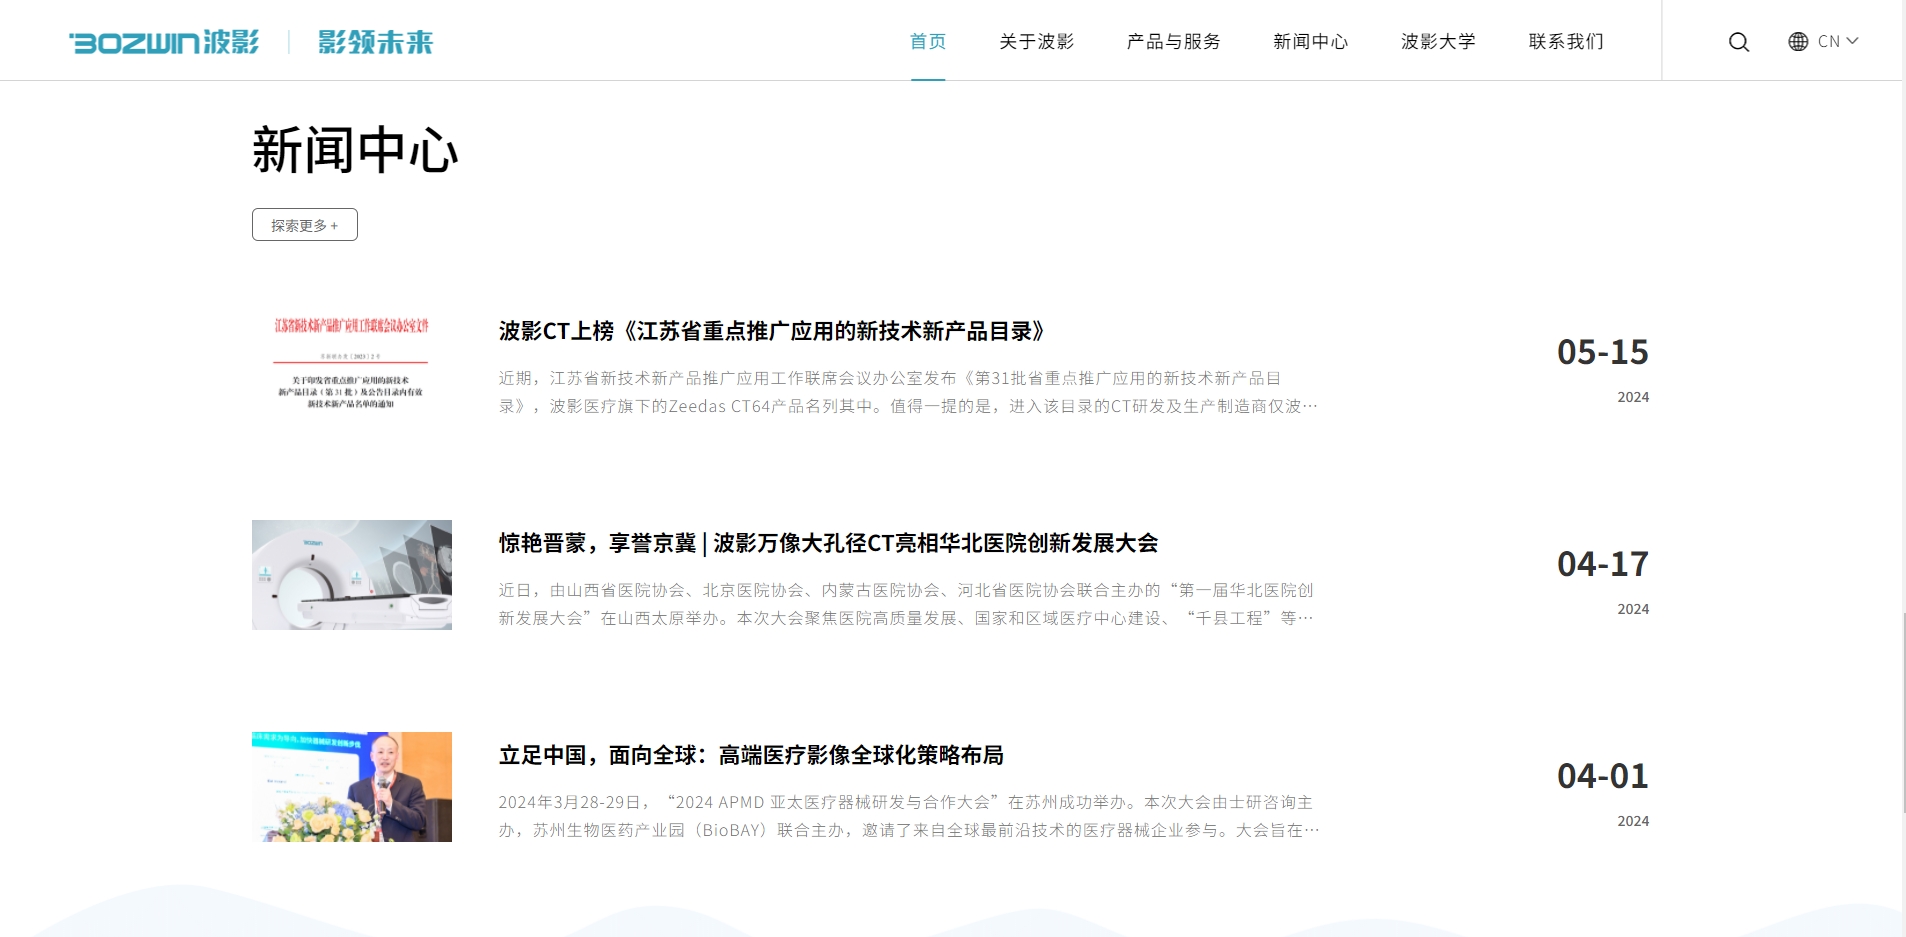
Task: Click summary text starting 近日，由山西省医院协会
Action: pyautogui.click(x=906, y=604)
